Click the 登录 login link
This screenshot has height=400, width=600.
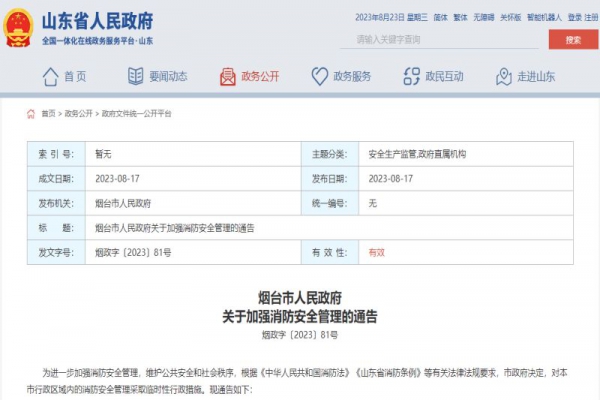pos(574,17)
